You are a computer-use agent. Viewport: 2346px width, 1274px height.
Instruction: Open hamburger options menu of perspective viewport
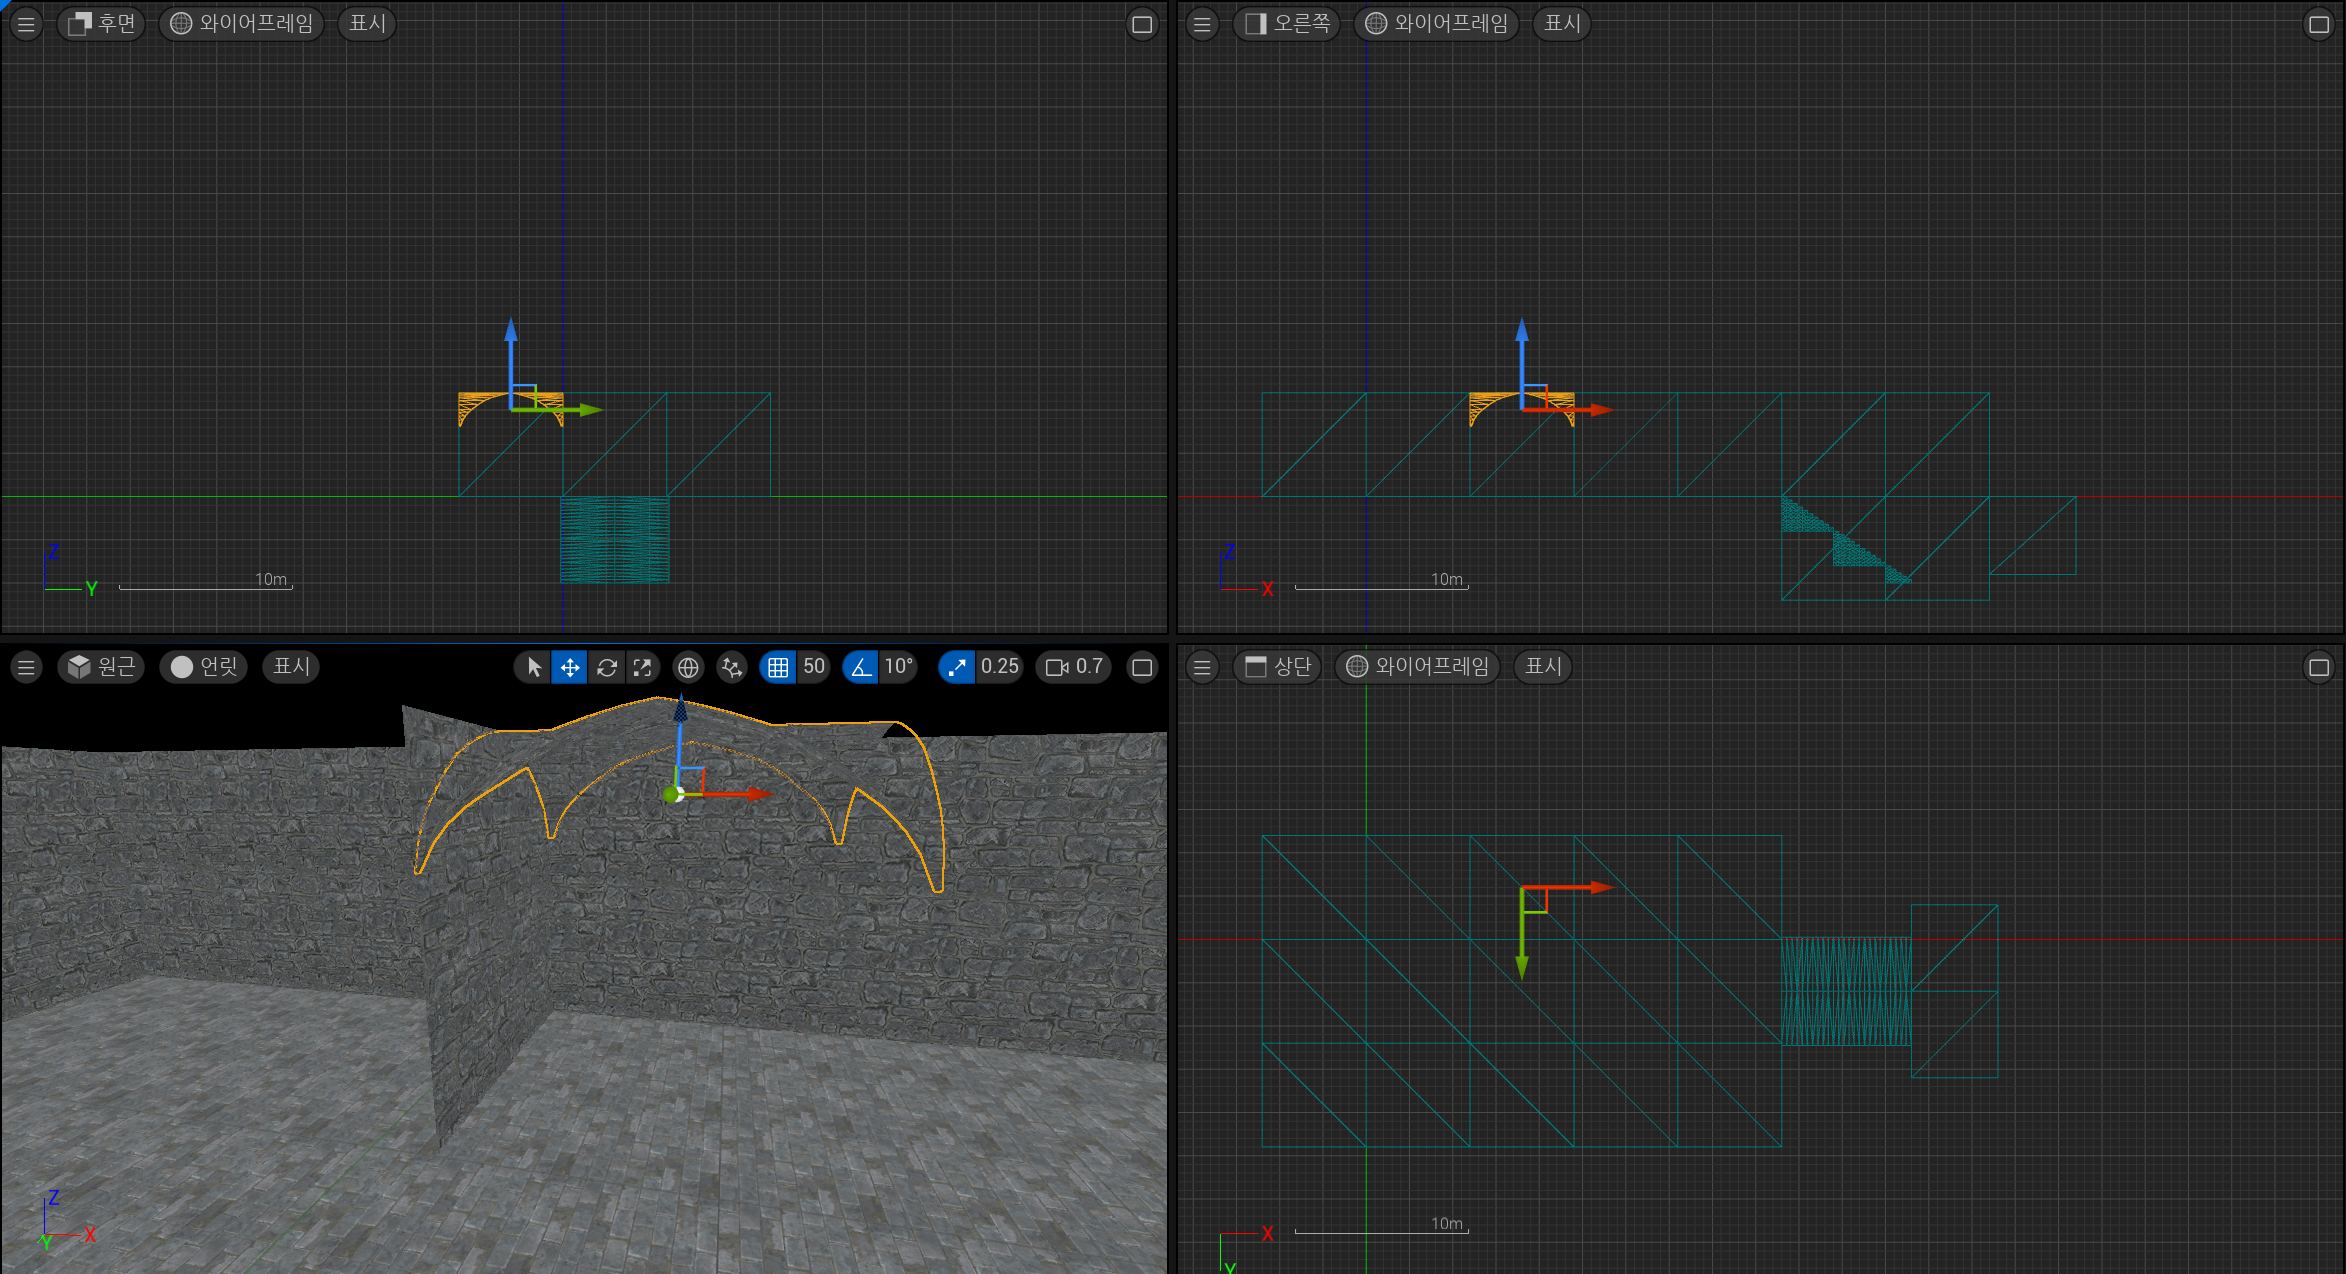pos(26,667)
